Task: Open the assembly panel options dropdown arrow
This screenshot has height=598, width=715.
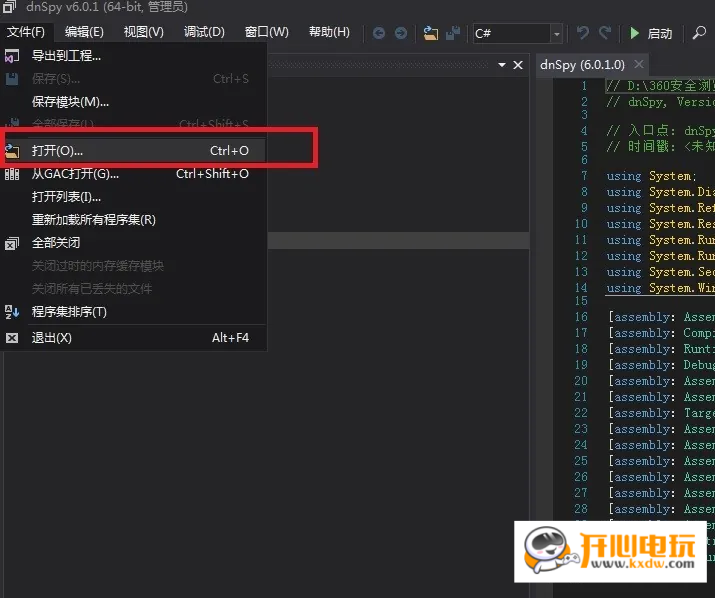Action: [x=501, y=65]
